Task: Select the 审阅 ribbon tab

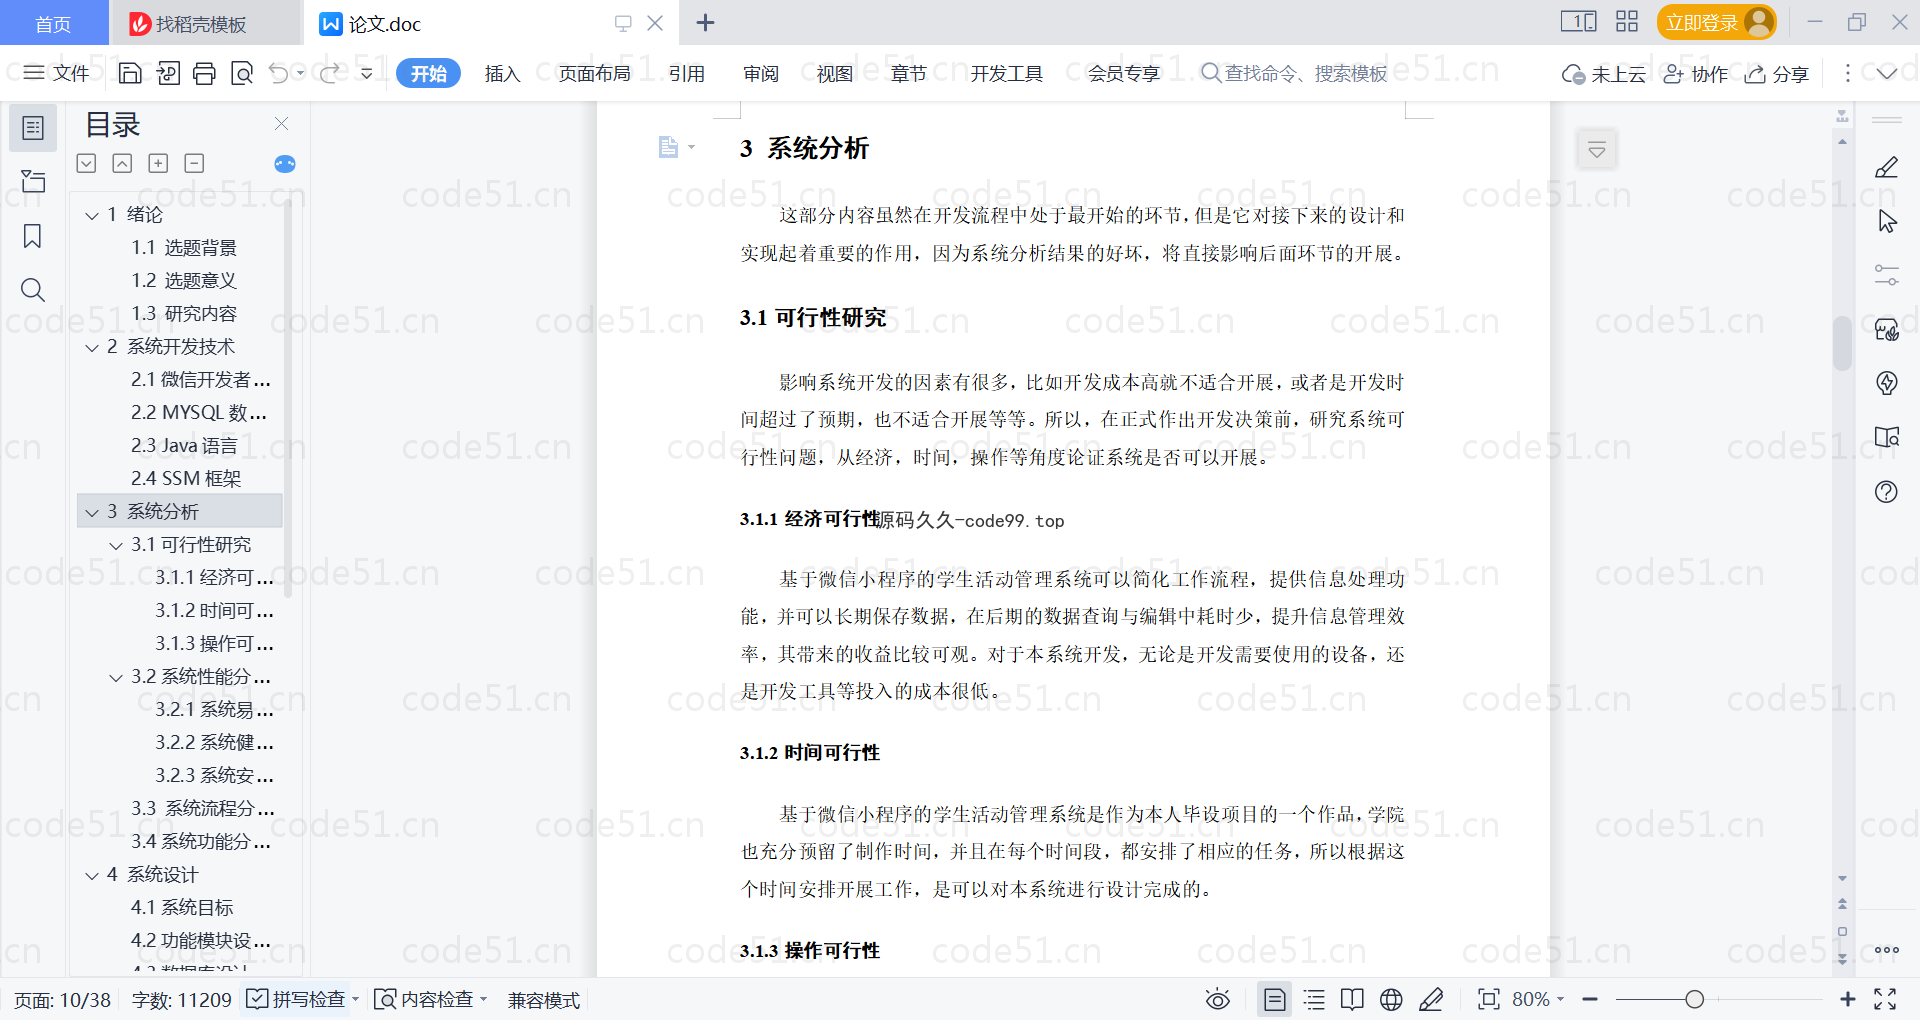Action: [760, 73]
